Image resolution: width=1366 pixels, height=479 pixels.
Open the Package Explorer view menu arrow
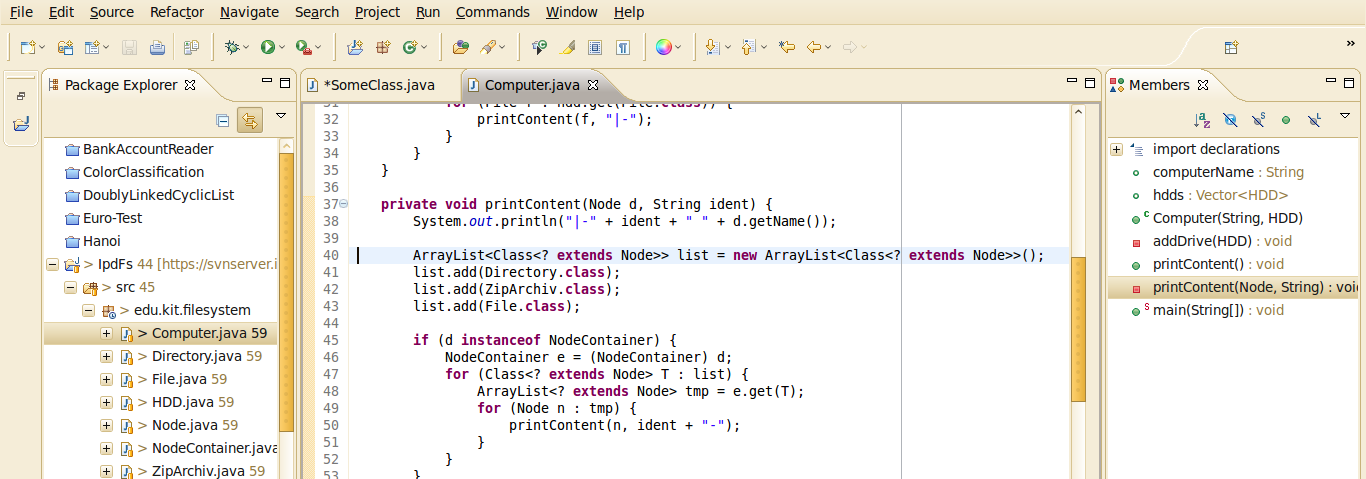[x=281, y=117]
